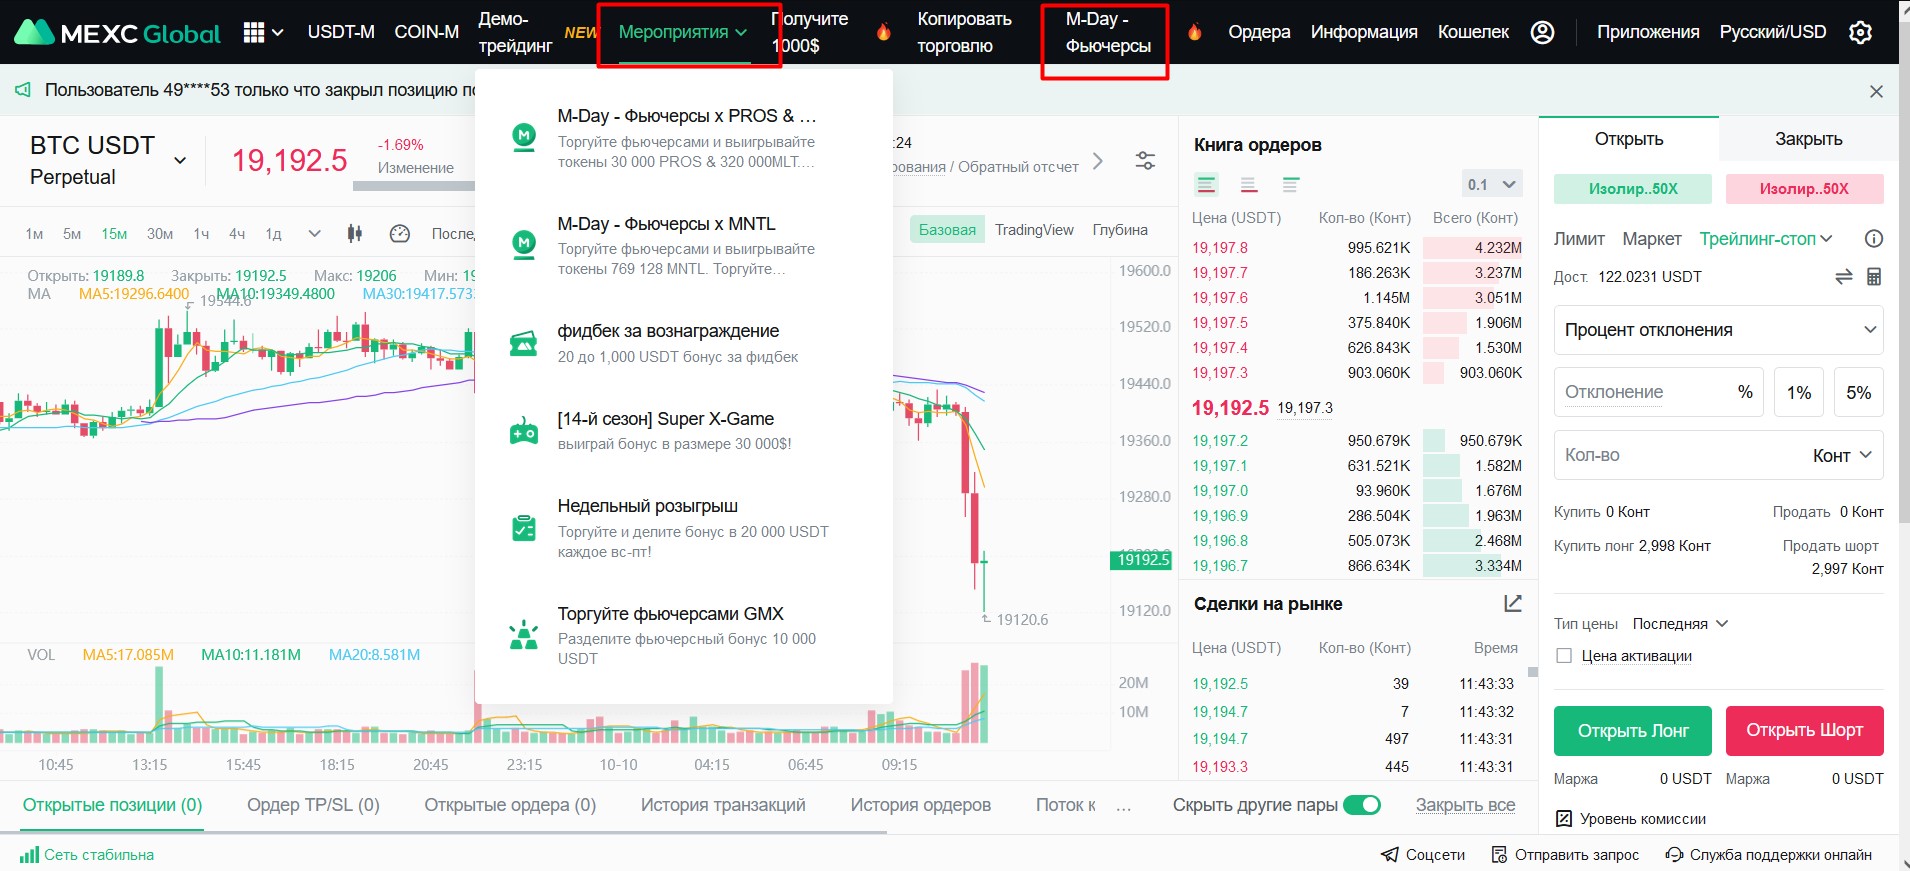Switch to Открыть tab
Screen dimensions: 1910x871
1628,139
